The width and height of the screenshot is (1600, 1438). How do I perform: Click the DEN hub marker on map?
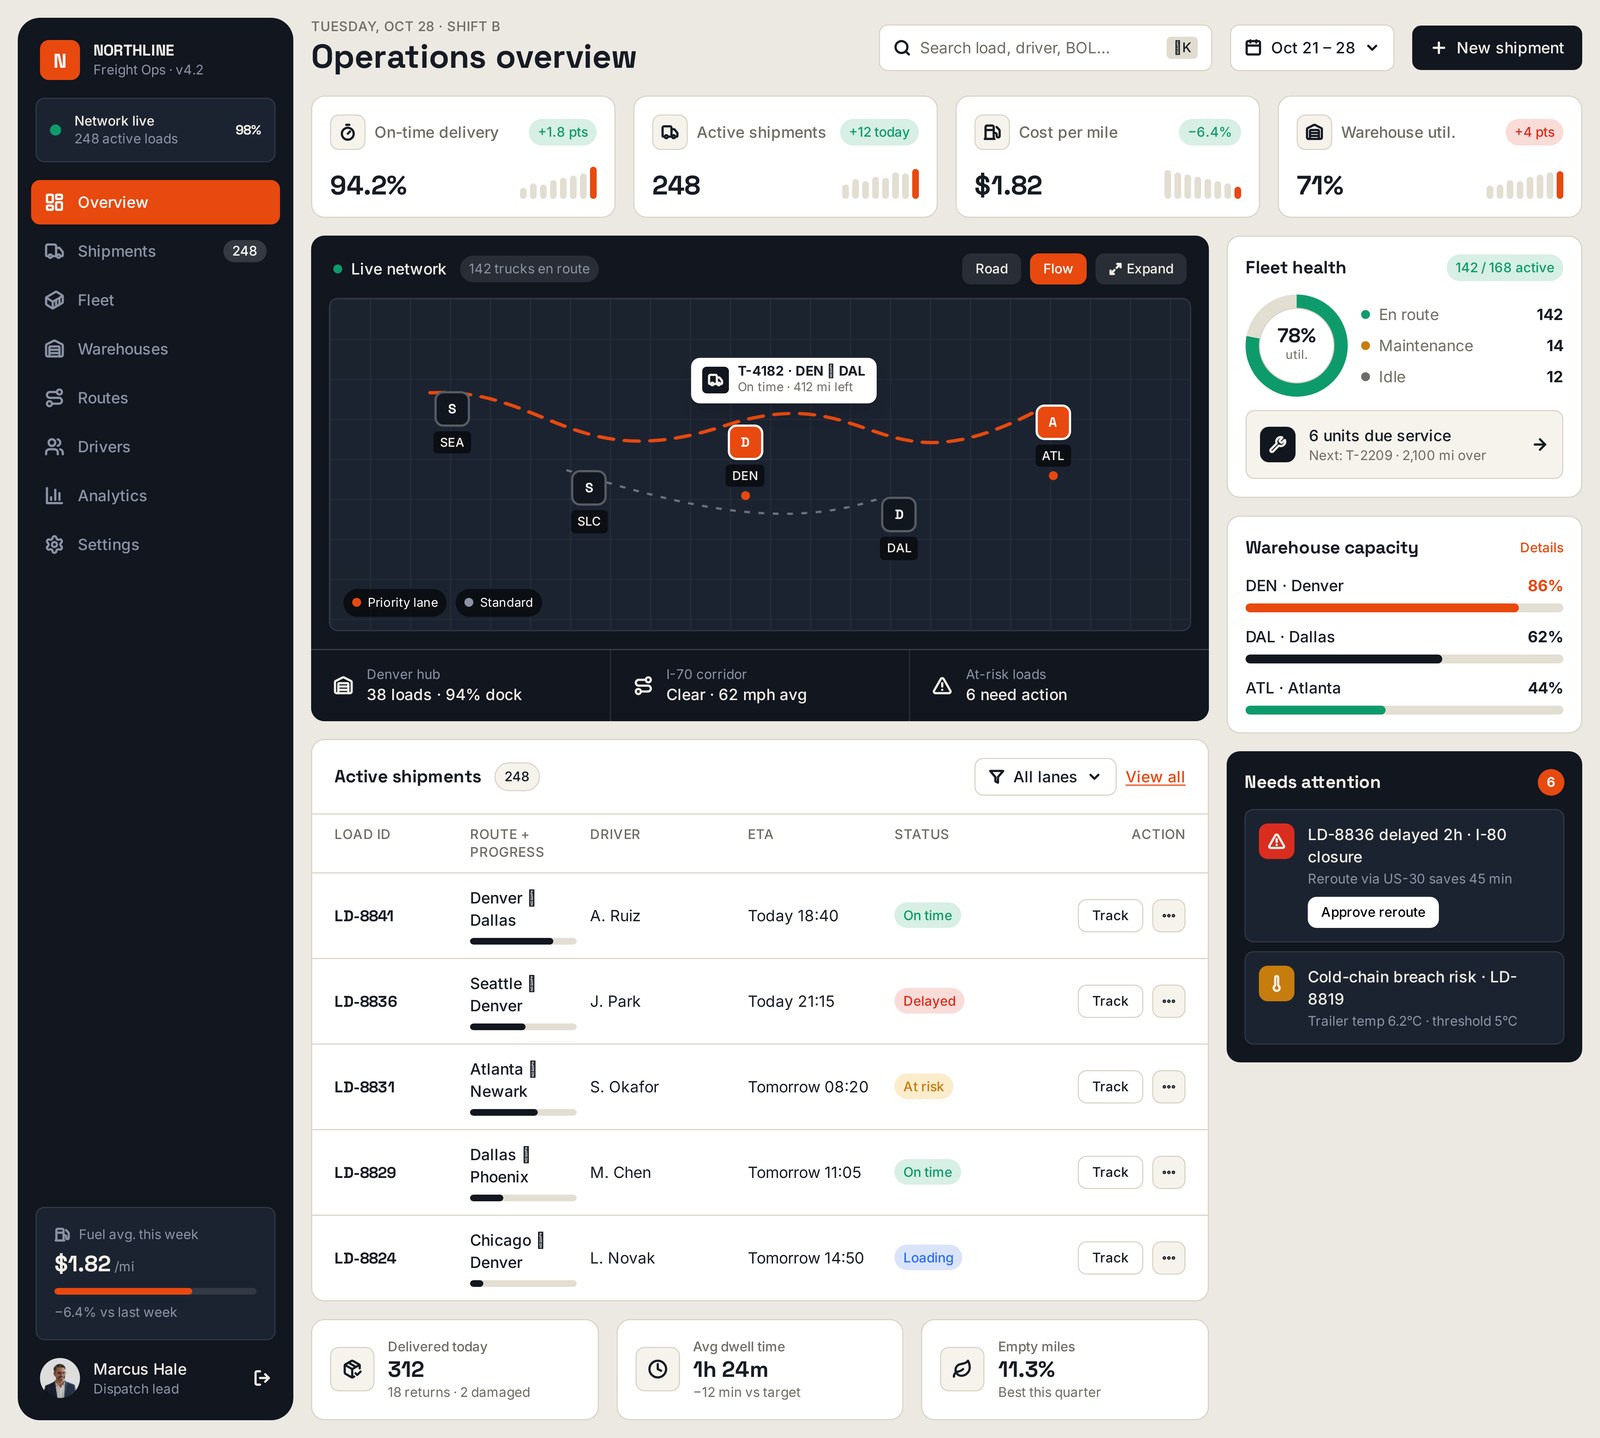[x=745, y=442]
